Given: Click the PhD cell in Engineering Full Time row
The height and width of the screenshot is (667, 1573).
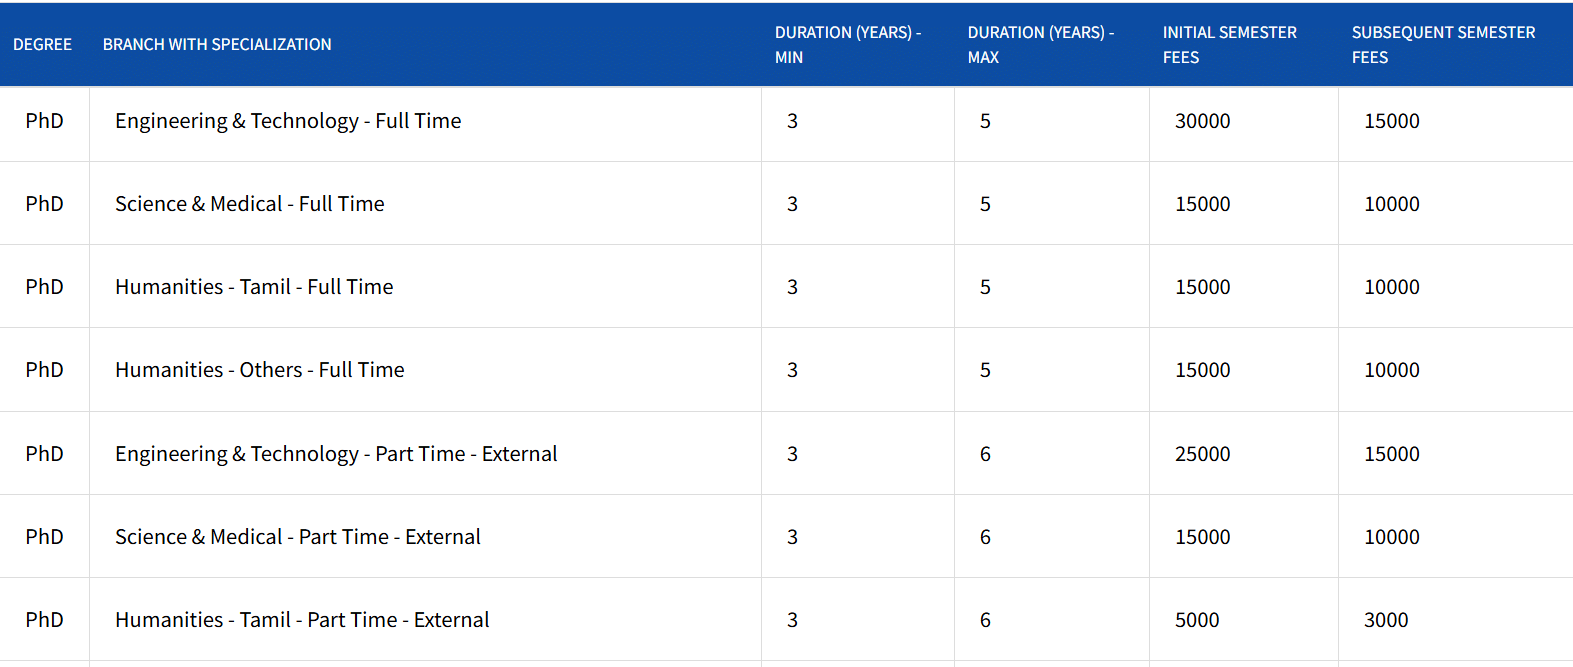Looking at the screenshot, I should click(x=44, y=121).
